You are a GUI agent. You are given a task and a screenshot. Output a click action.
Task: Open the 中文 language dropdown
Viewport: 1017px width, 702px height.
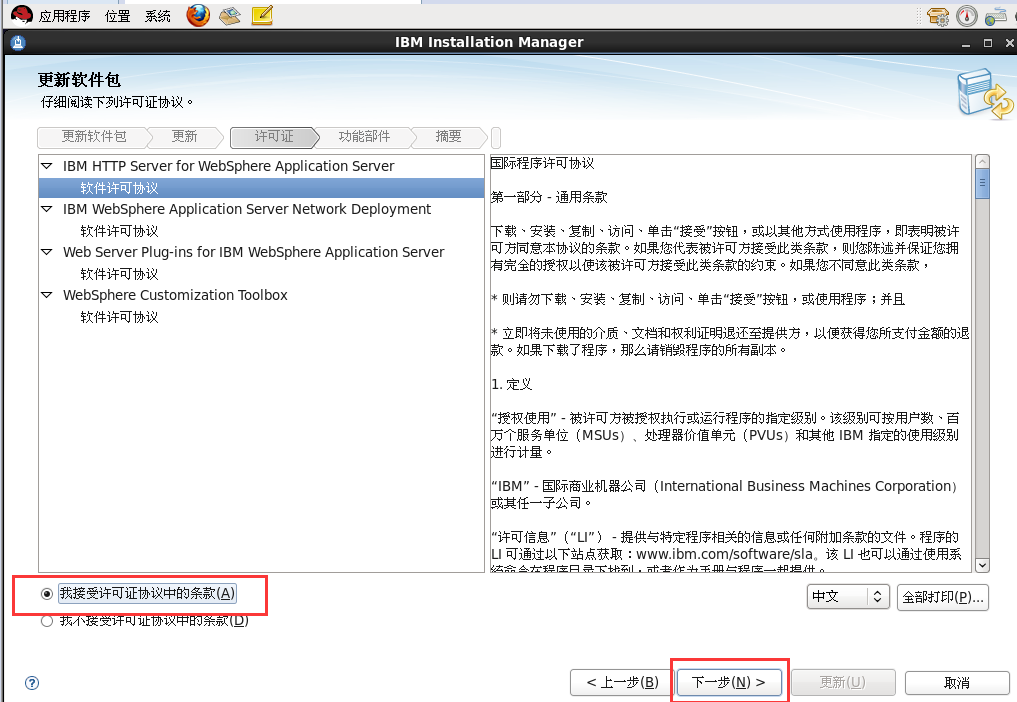tap(847, 596)
